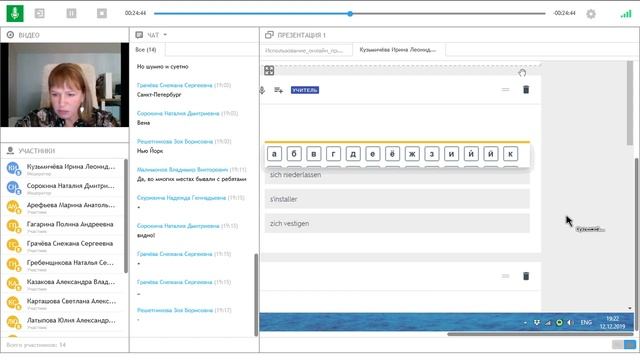Click the letter г key

pos(333,154)
